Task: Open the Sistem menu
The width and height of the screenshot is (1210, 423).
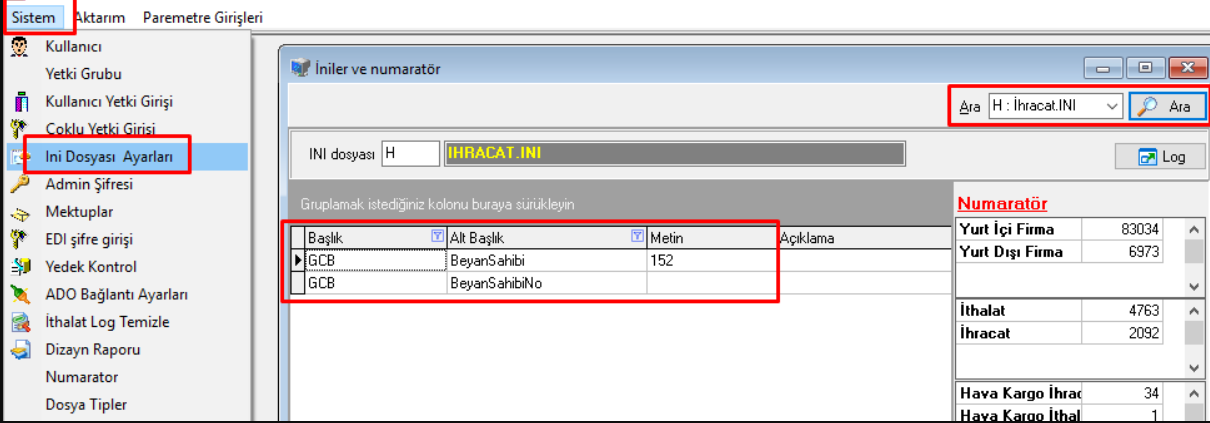Action: (x=33, y=17)
